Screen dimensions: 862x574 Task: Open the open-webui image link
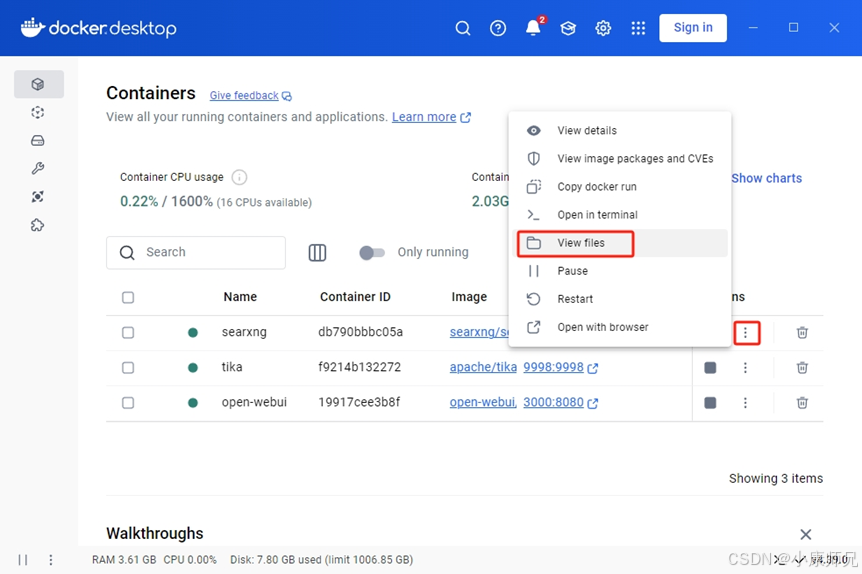point(483,402)
